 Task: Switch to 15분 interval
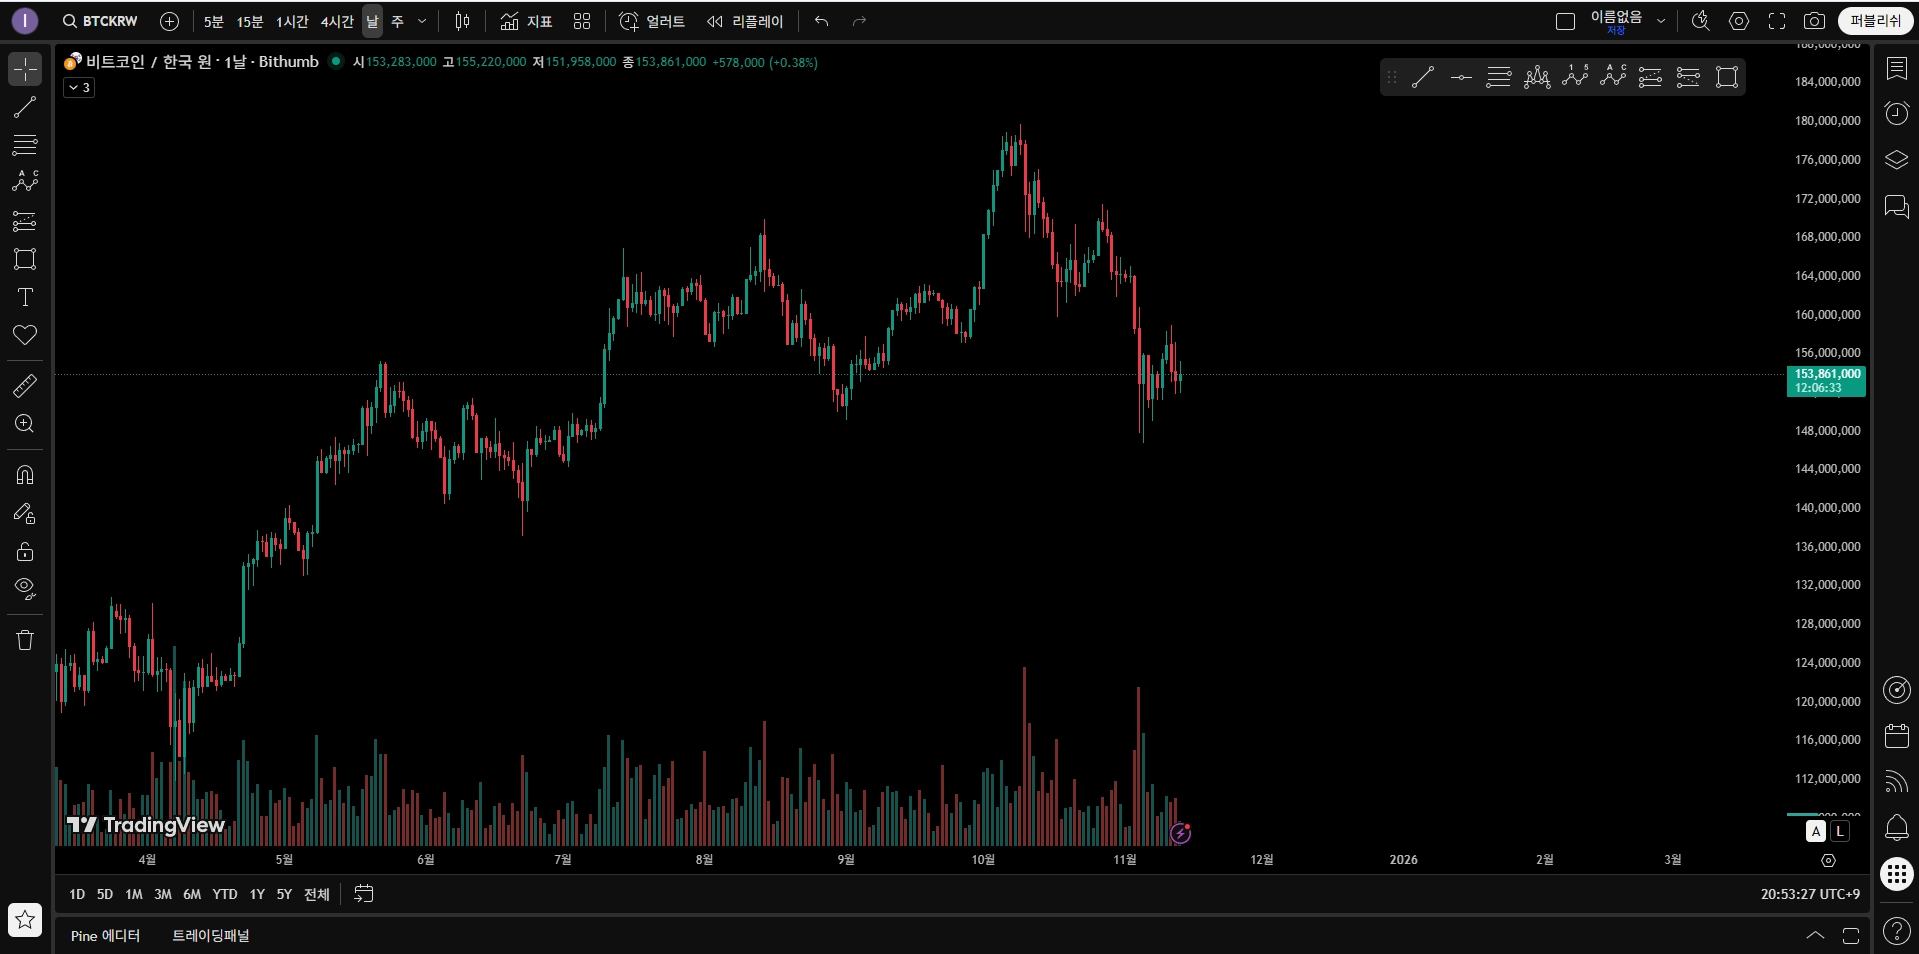(x=249, y=21)
